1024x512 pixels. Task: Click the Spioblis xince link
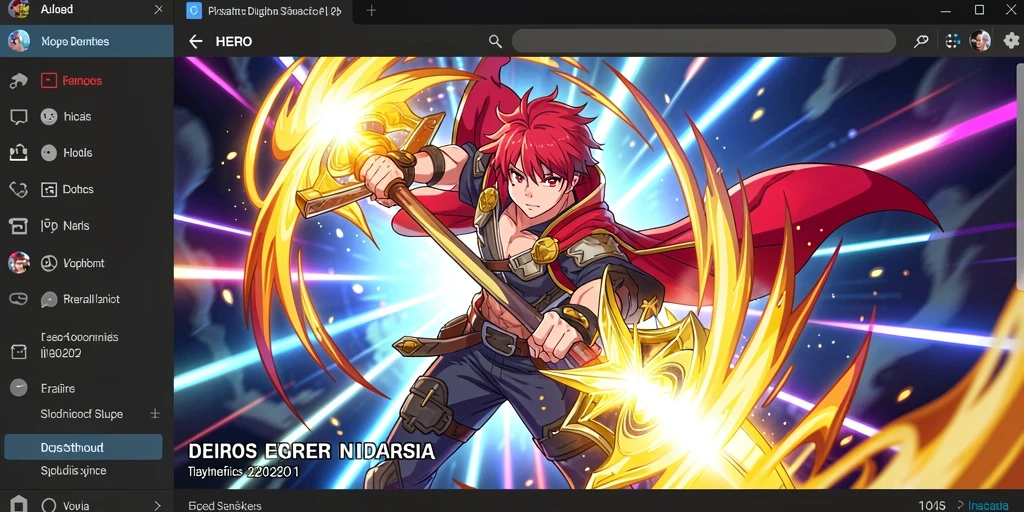tap(73, 470)
